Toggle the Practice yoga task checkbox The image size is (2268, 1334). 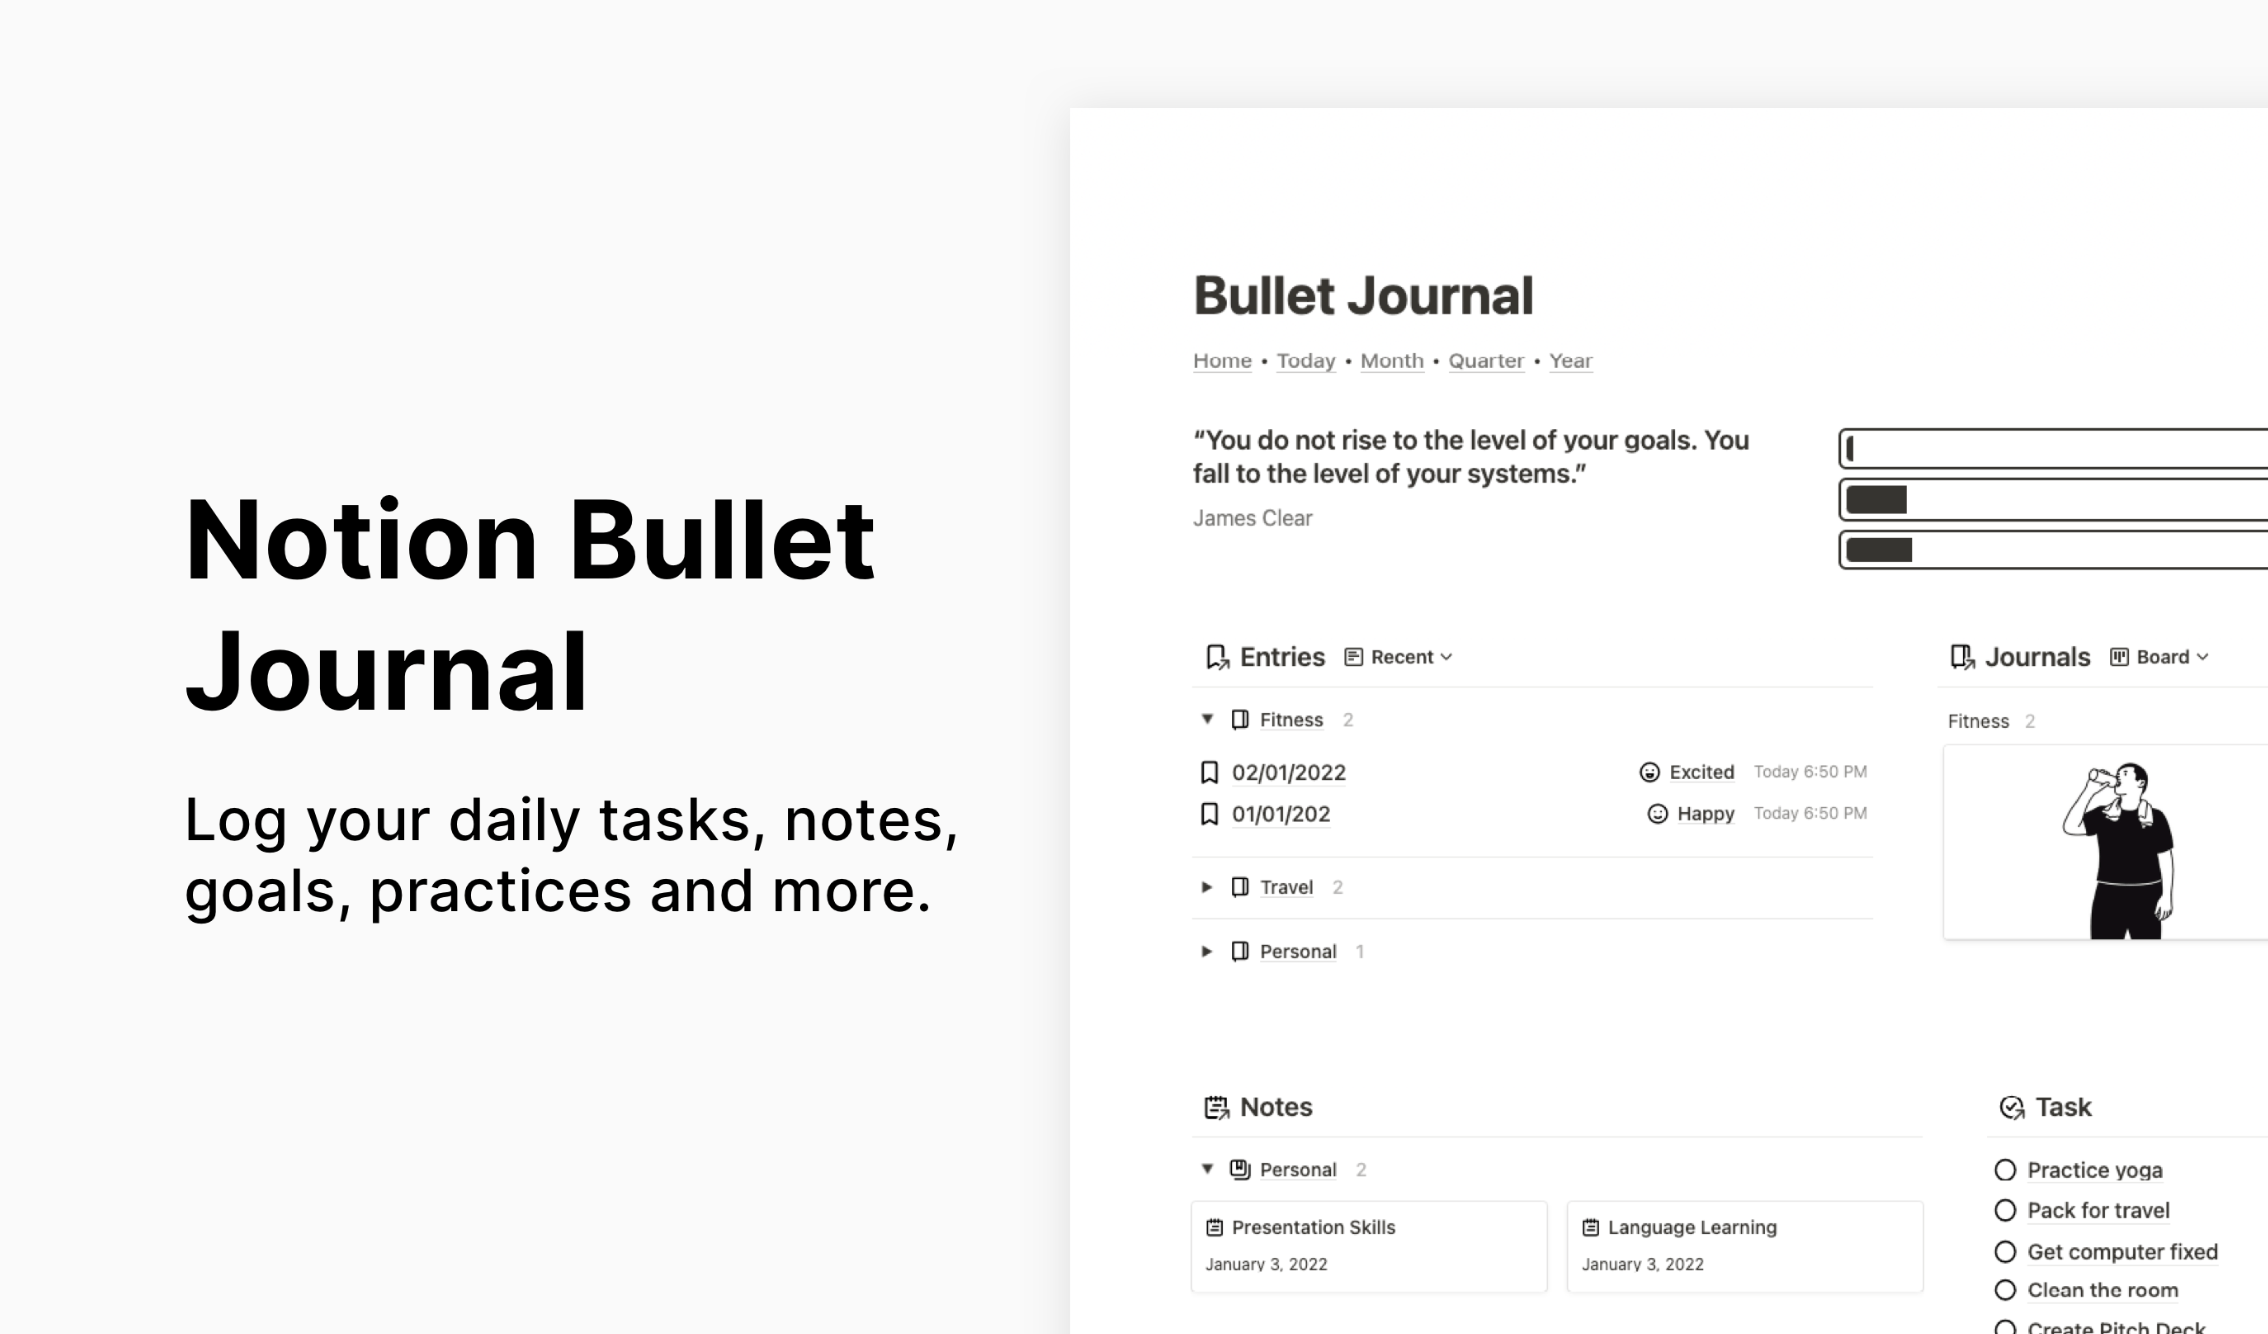click(x=2004, y=1170)
